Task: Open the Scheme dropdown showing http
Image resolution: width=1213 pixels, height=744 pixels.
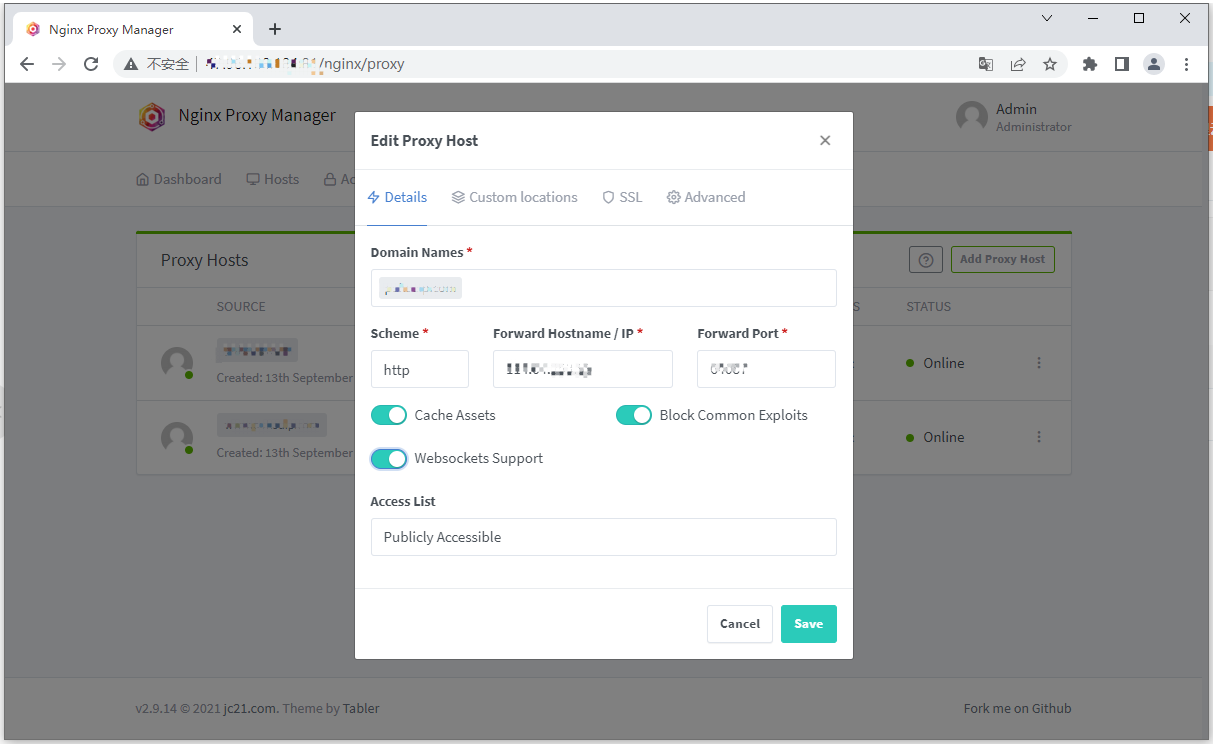Action: (419, 369)
